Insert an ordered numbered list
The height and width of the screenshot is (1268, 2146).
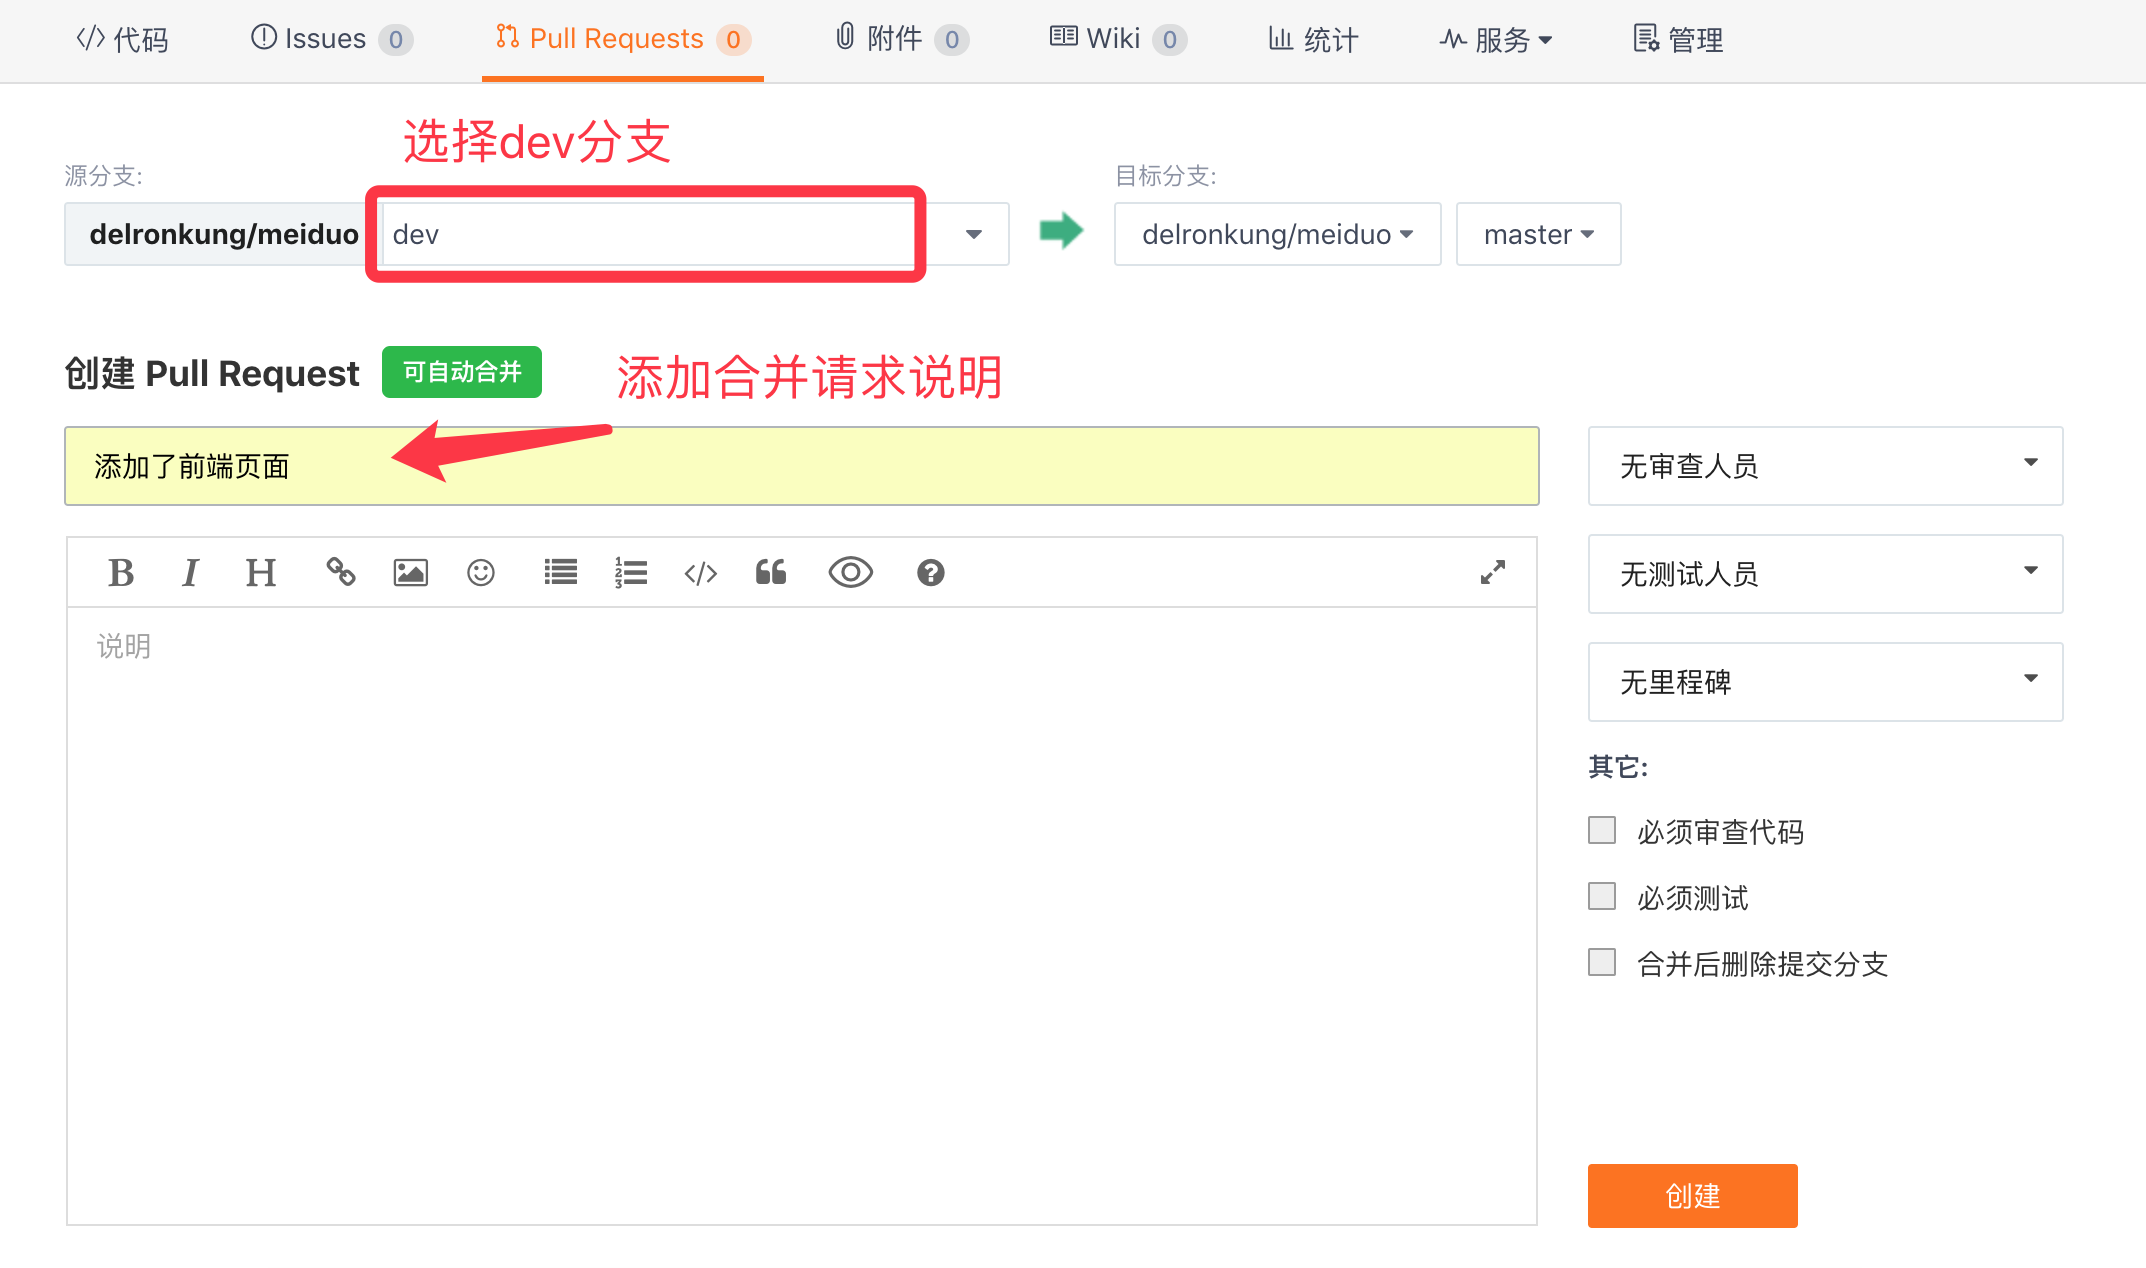631,573
